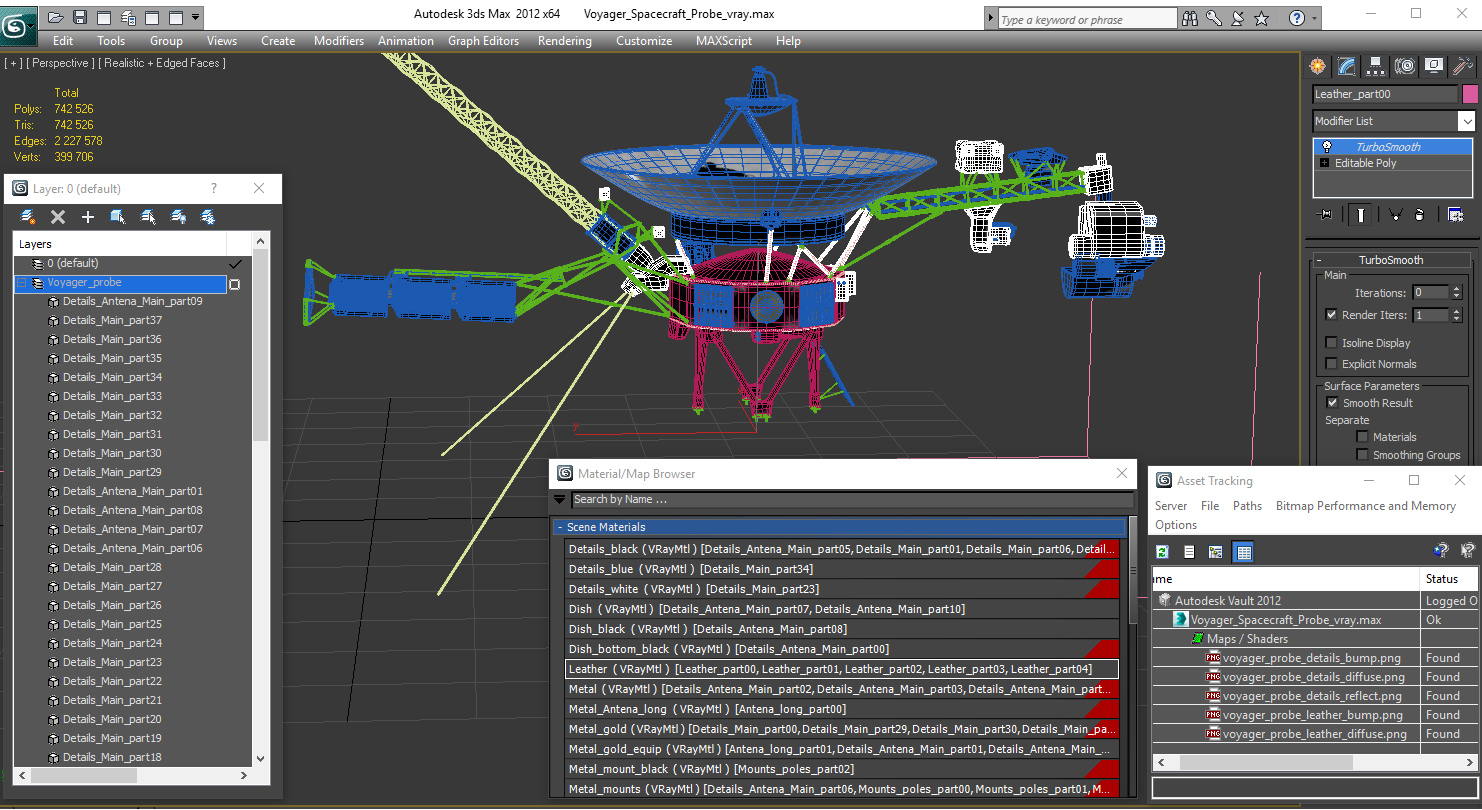This screenshot has width=1482, height=810.
Task: Click Add Selected Objects plus icon
Action: [88, 216]
